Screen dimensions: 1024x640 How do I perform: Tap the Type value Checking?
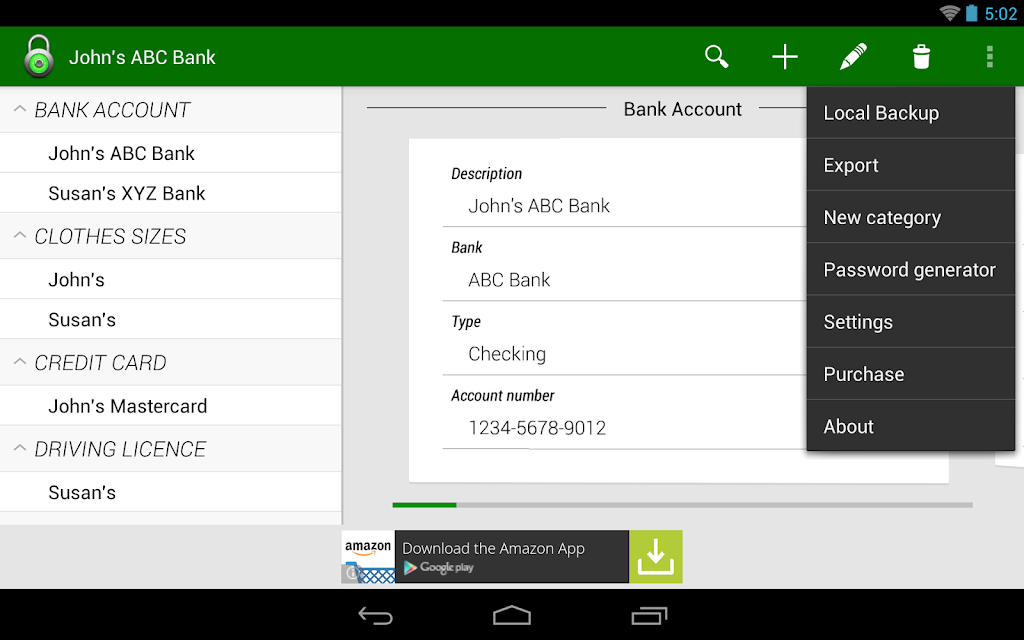coord(507,354)
